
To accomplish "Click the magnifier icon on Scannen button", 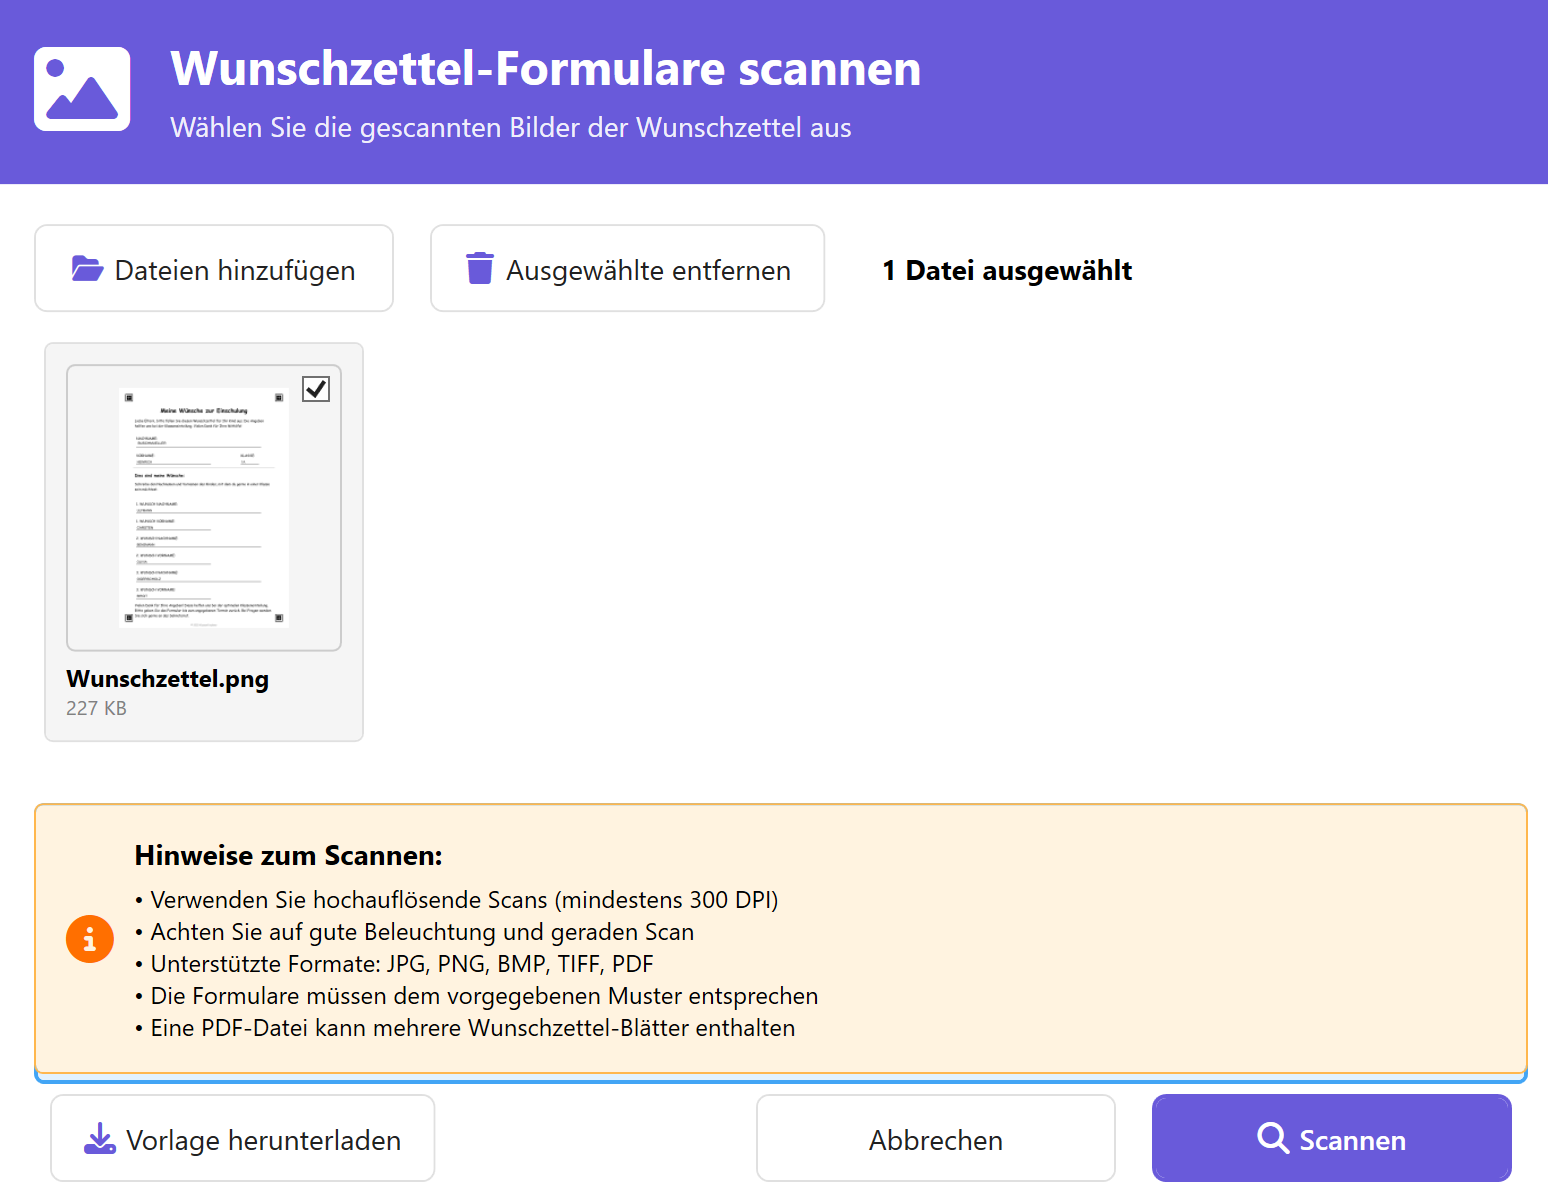I will click(x=1273, y=1138).
